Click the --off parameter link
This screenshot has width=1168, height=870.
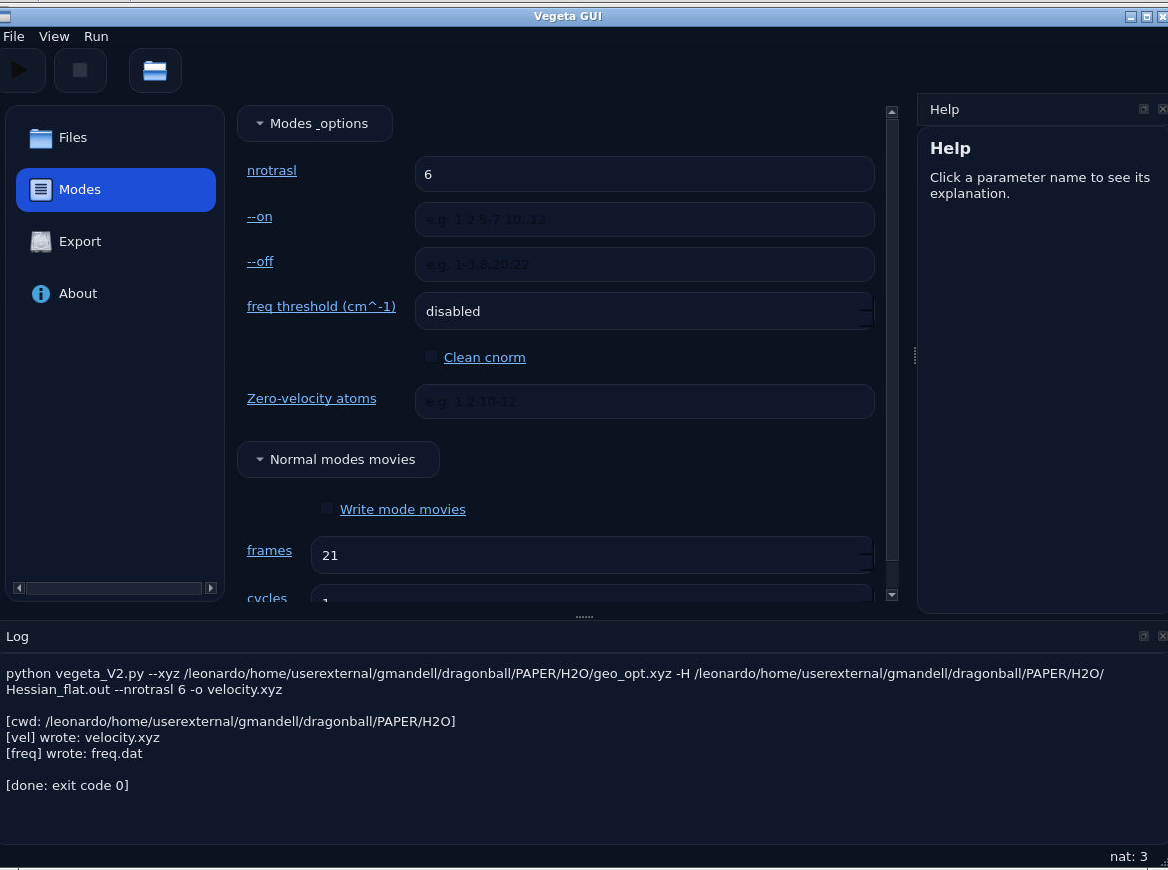260,261
